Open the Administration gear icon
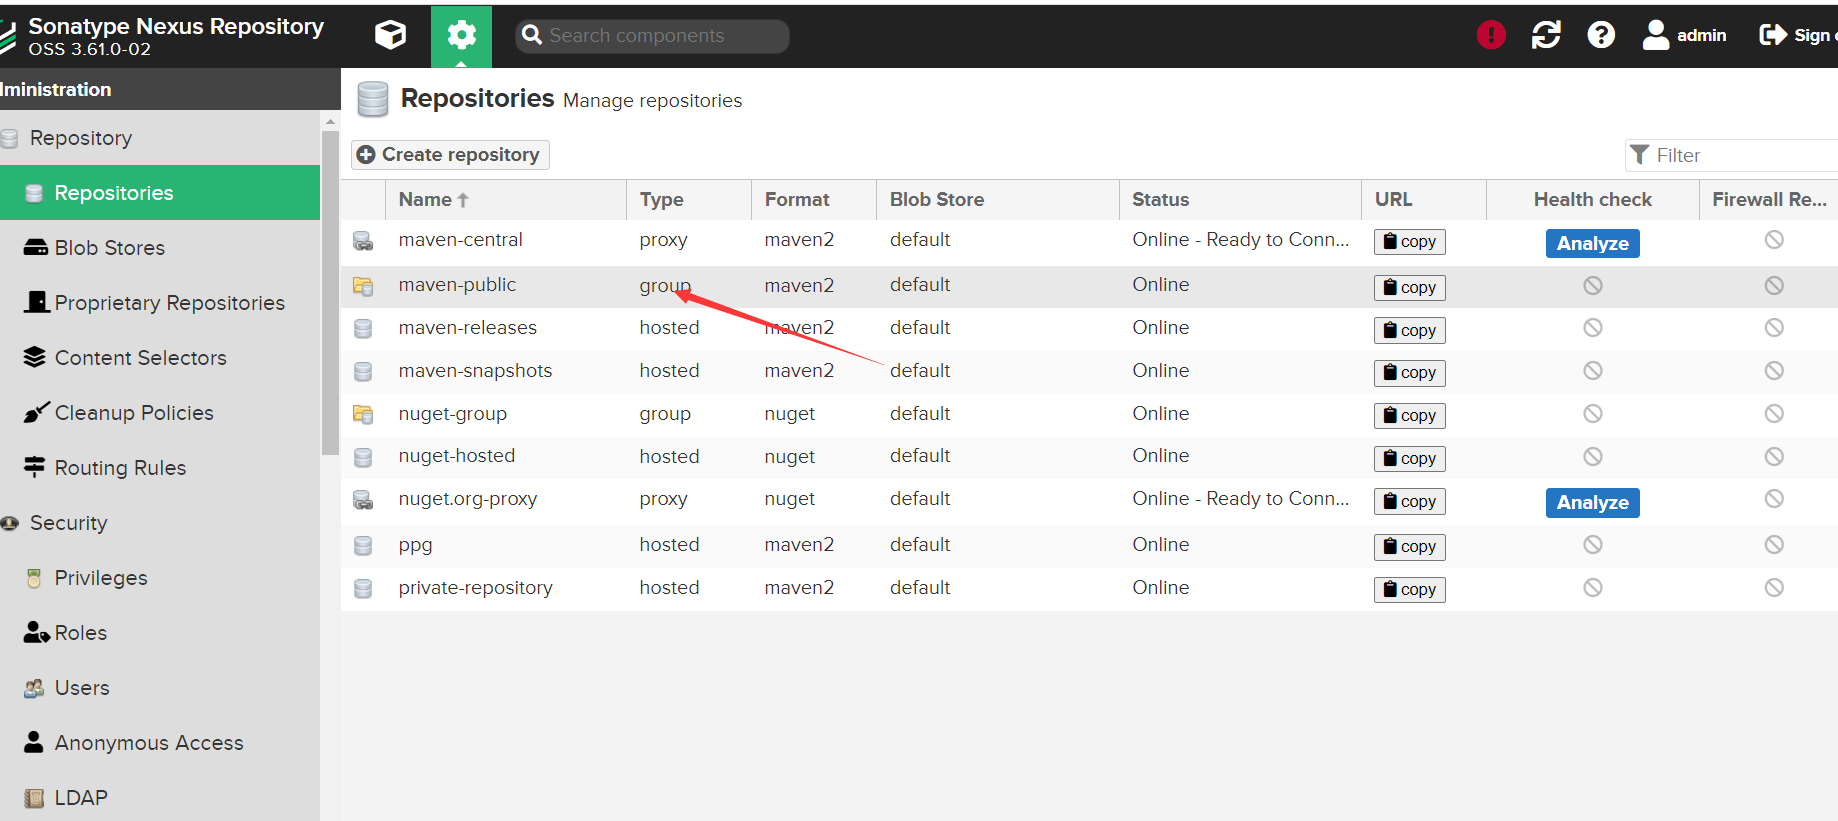This screenshot has height=821, width=1838. click(461, 36)
